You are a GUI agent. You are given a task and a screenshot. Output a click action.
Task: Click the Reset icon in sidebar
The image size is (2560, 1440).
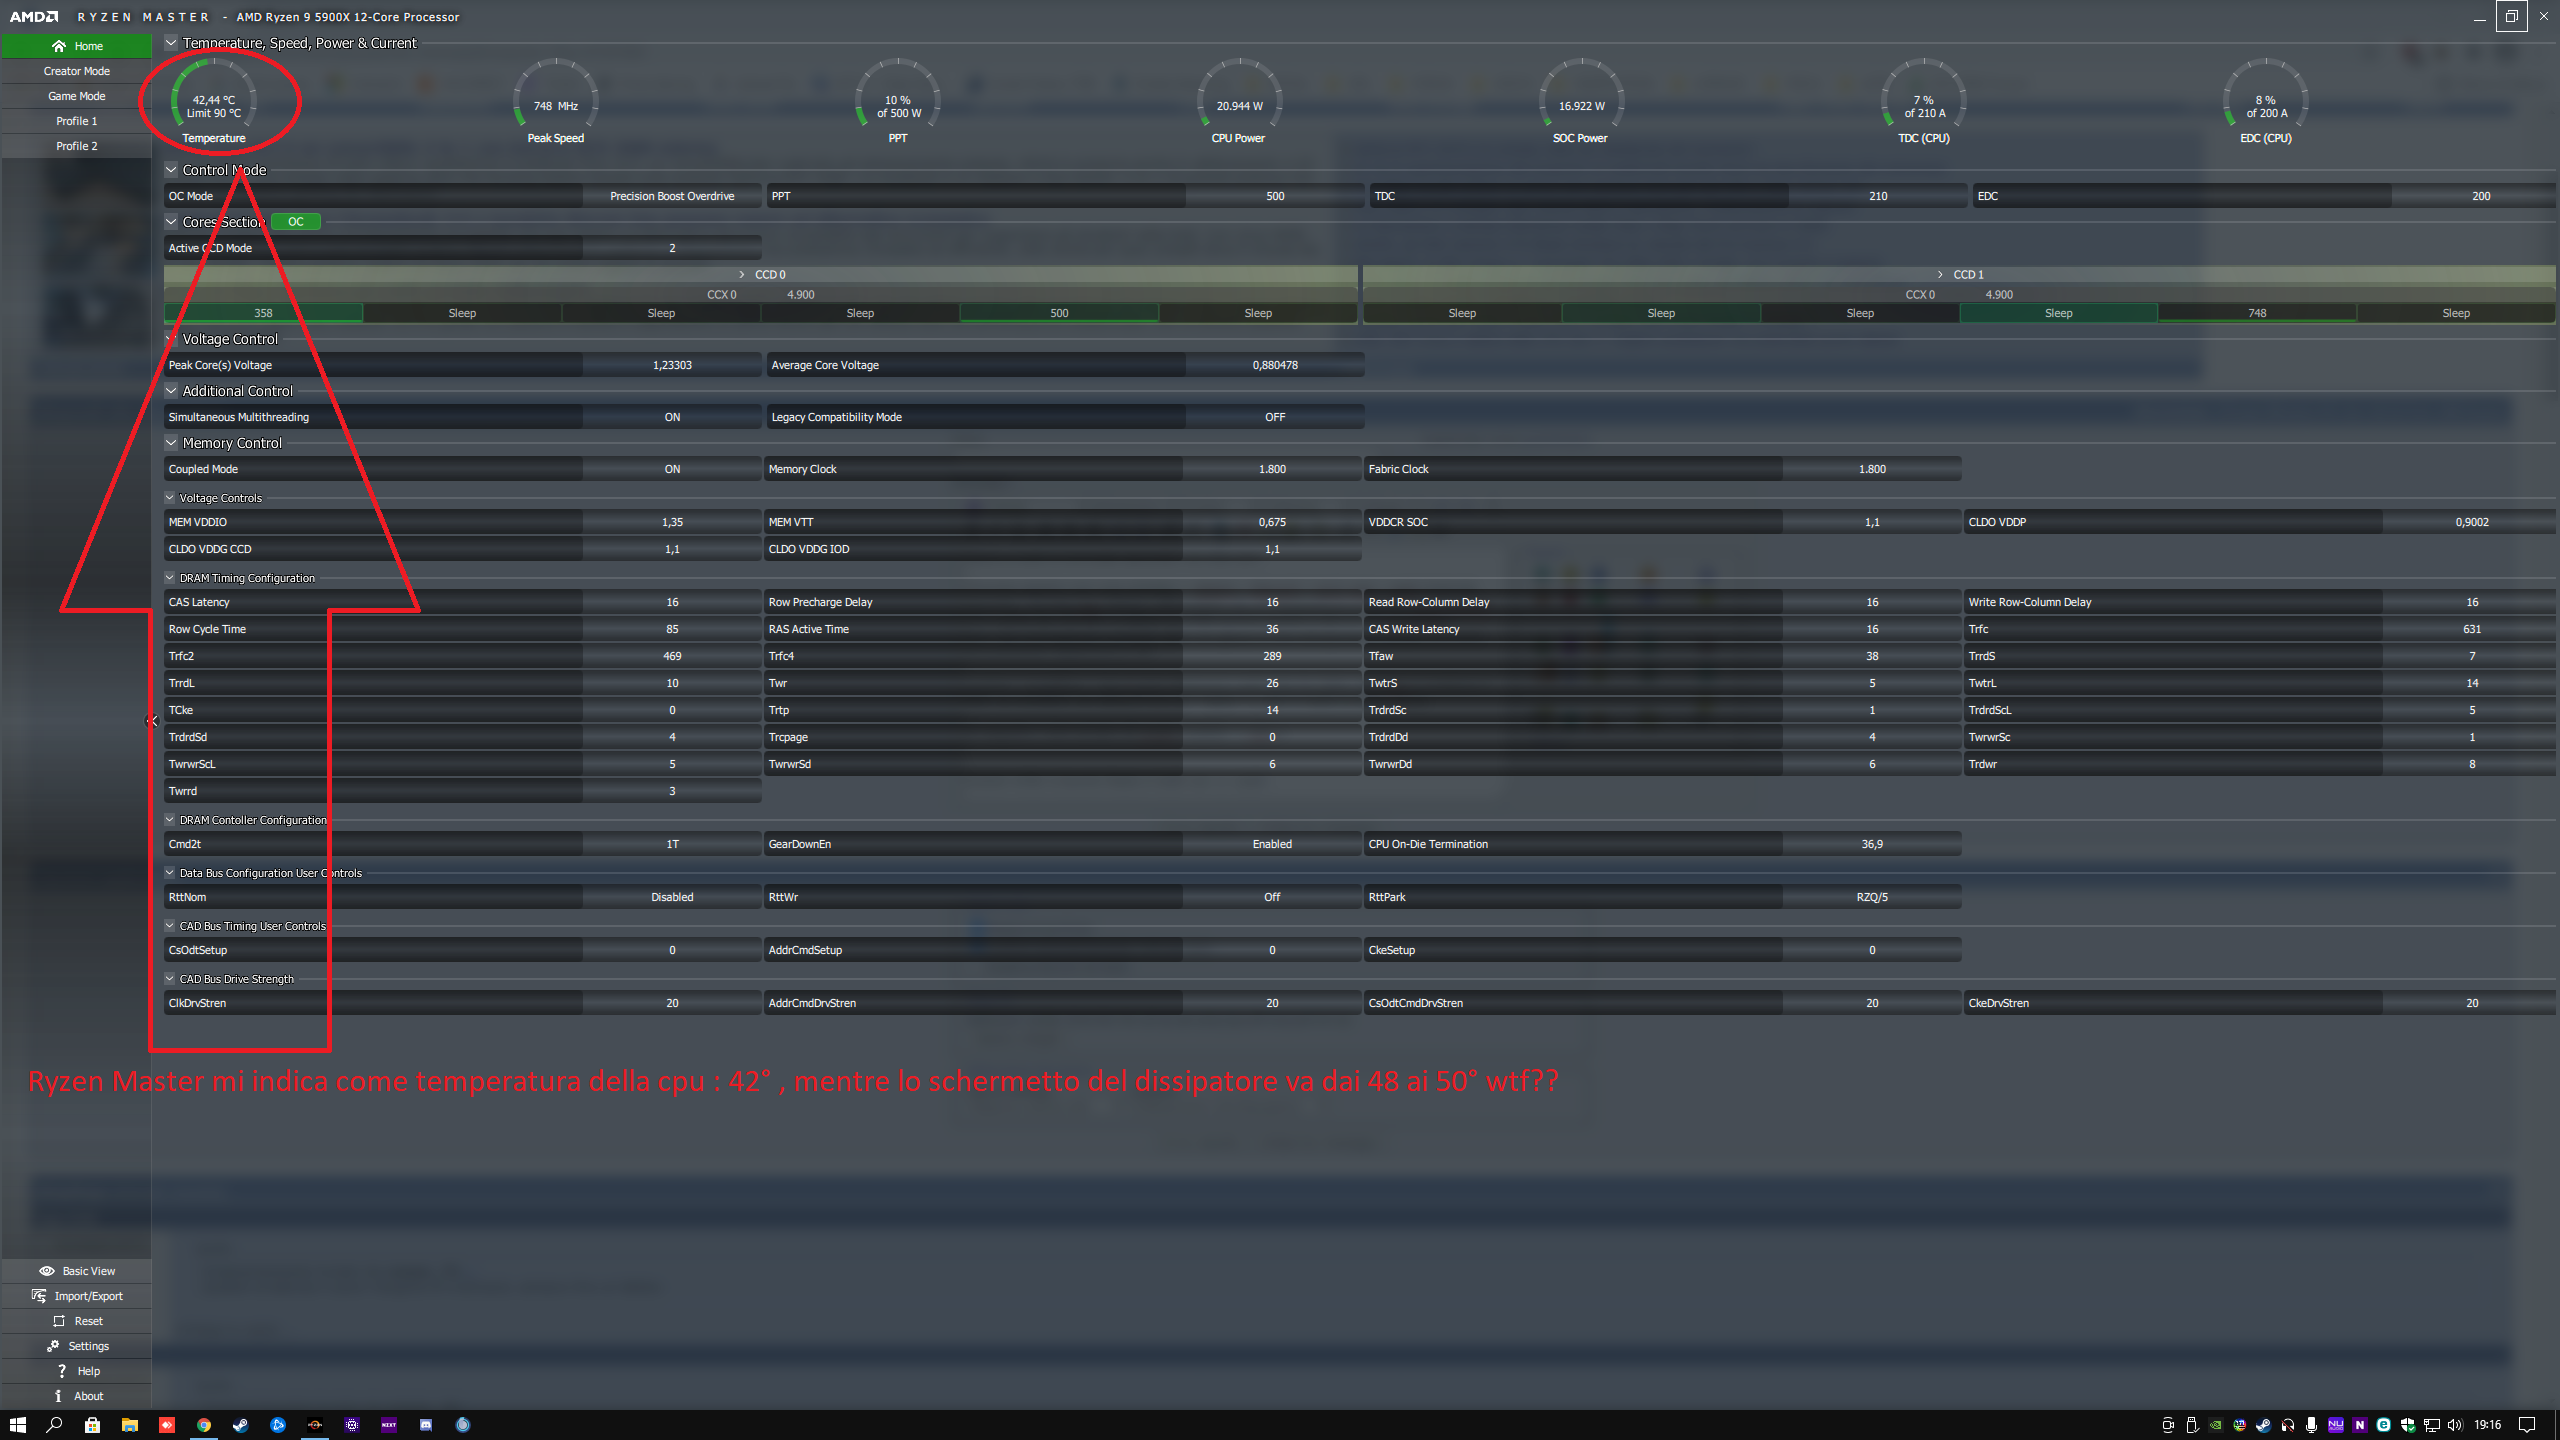(59, 1321)
